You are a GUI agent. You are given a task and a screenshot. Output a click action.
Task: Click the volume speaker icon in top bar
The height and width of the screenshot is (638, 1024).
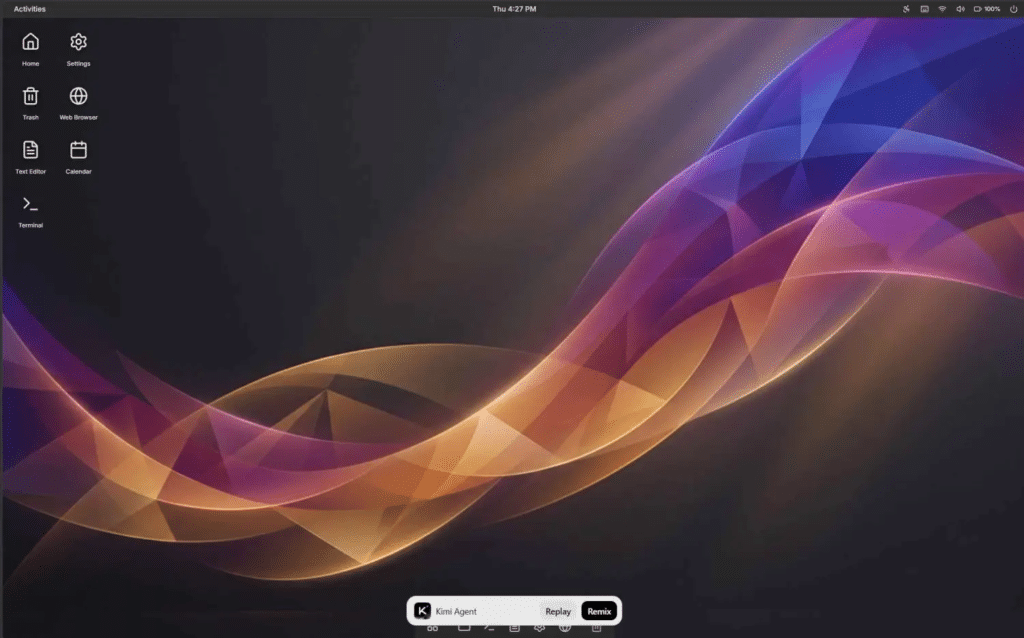[960, 9]
